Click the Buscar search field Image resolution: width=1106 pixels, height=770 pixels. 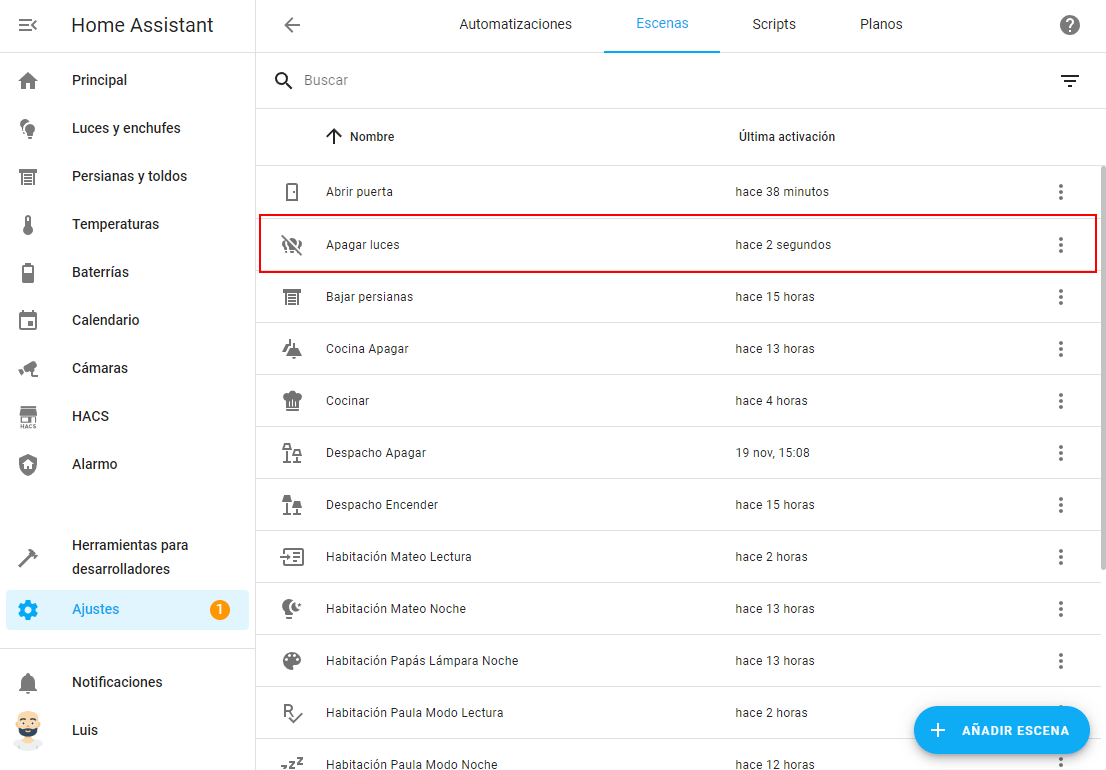[660, 80]
